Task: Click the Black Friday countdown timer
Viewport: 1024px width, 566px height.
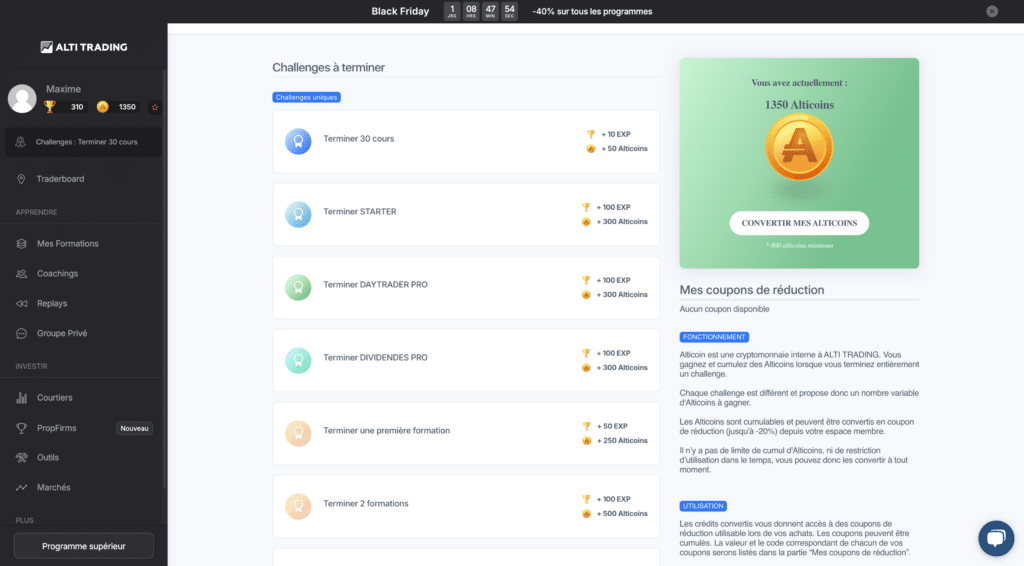Action: click(481, 11)
